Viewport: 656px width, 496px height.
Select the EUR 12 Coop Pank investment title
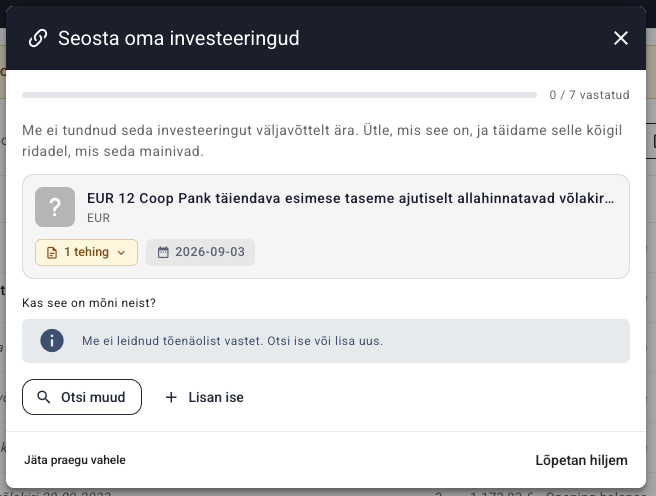coord(351,198)
